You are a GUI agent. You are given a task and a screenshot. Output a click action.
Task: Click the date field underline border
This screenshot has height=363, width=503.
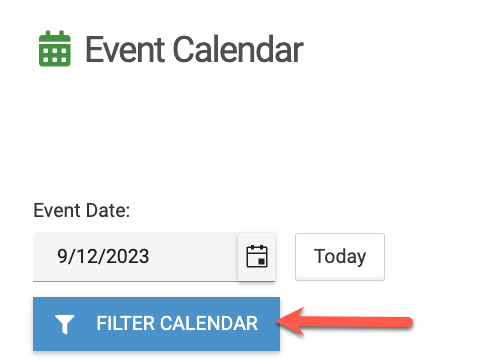[x=154, y=281]
